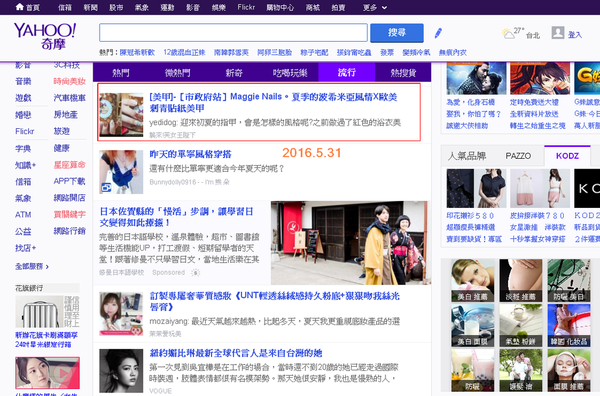This screenshot has width=600, height=396.
Task: Select the KODZ brand tab
Action: pos(567,156)
